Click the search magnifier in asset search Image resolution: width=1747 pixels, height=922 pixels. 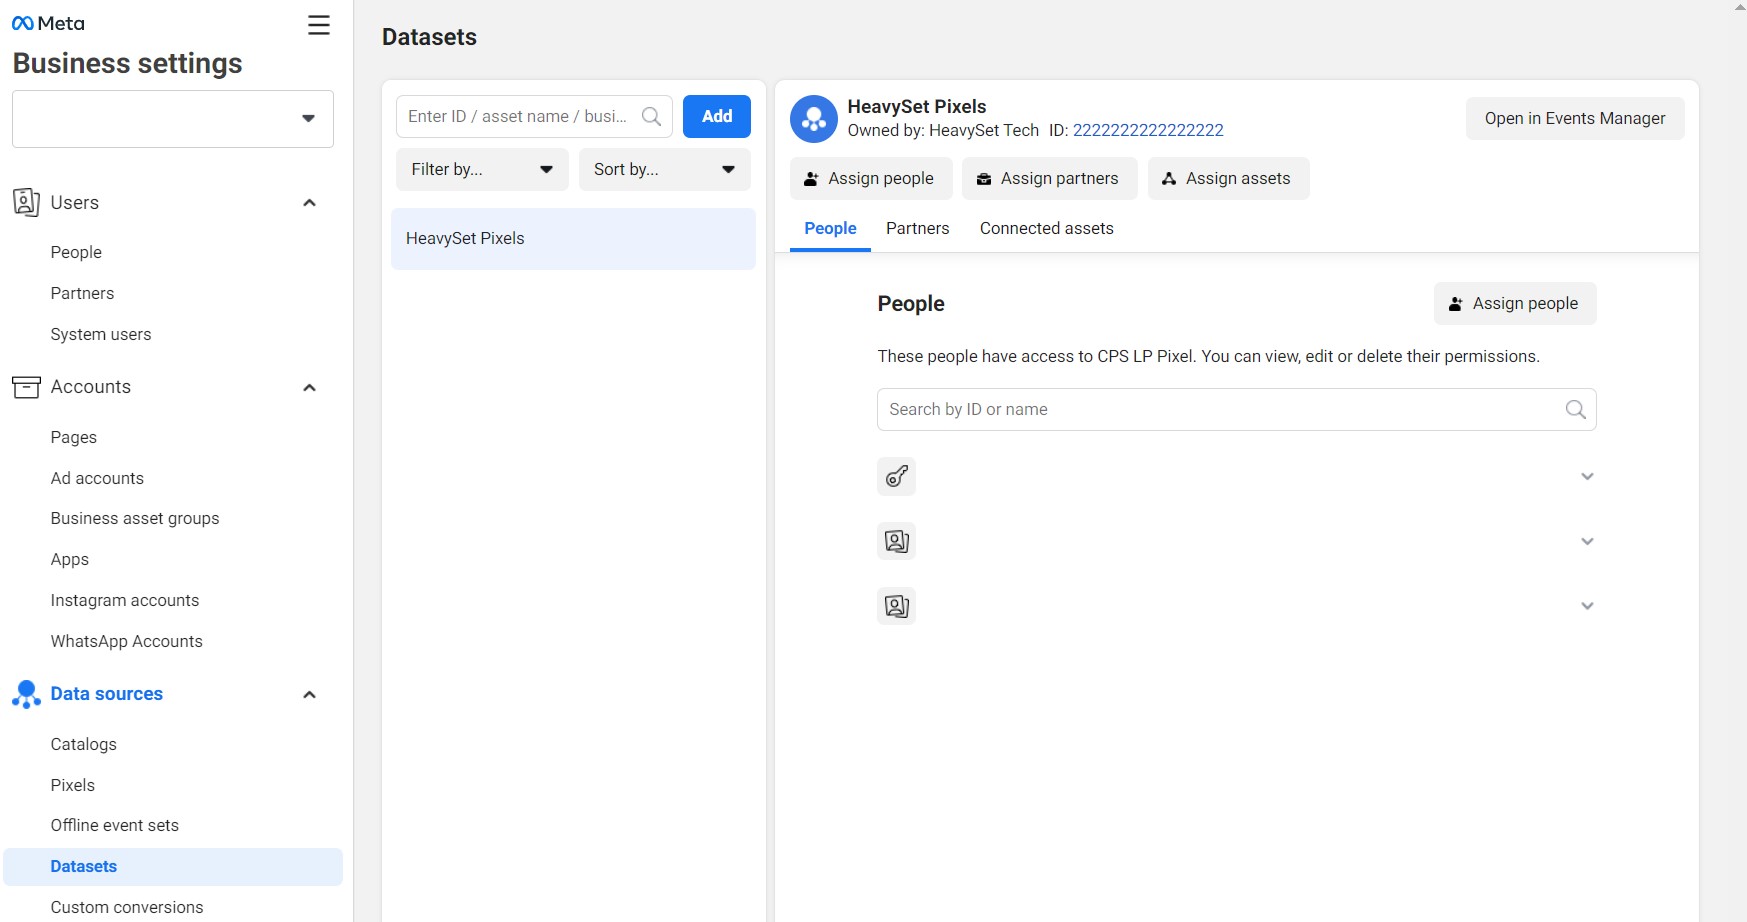point(651,116)
